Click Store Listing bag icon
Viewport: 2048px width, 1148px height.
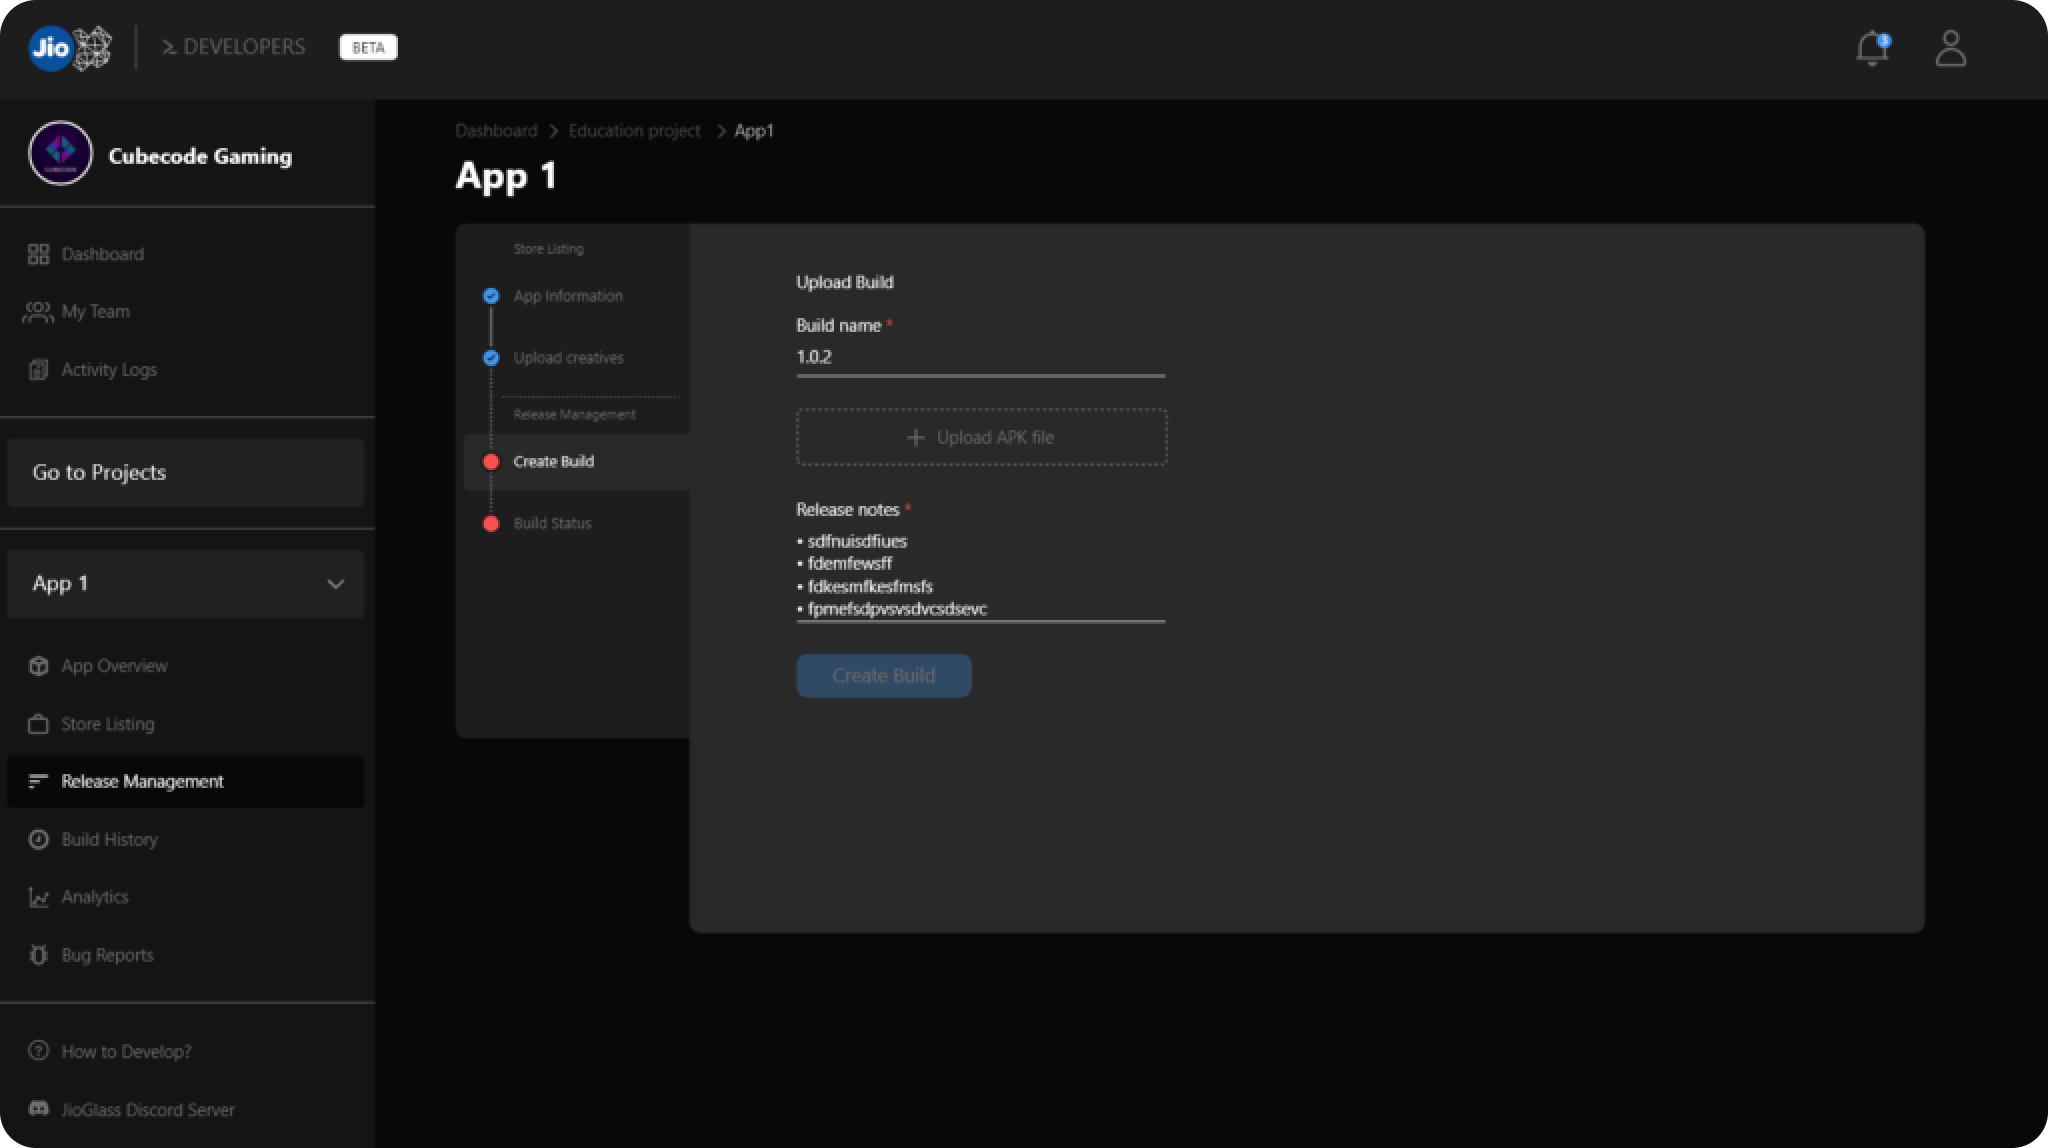(38, 724)
